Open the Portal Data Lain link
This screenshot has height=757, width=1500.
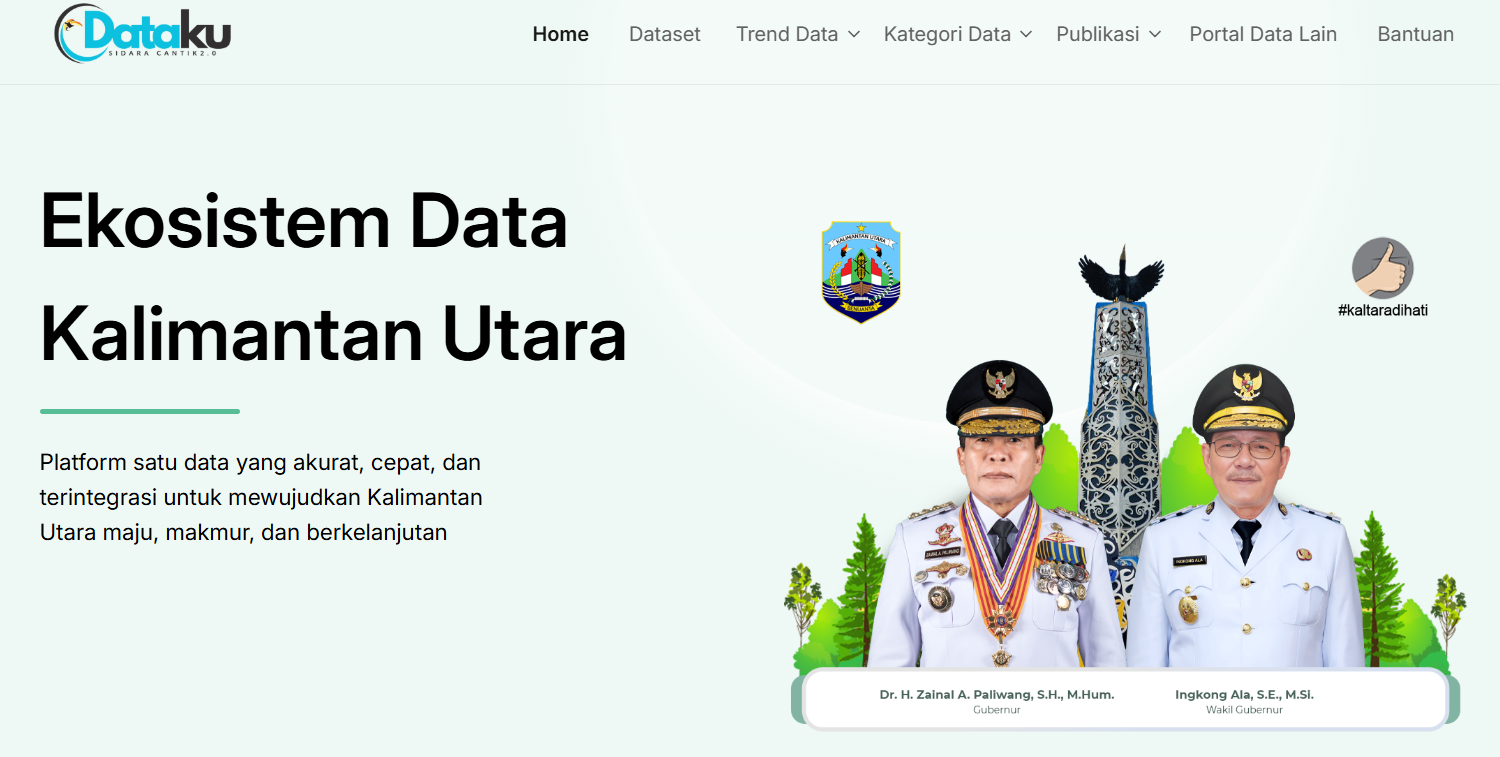click(1262, 34)
